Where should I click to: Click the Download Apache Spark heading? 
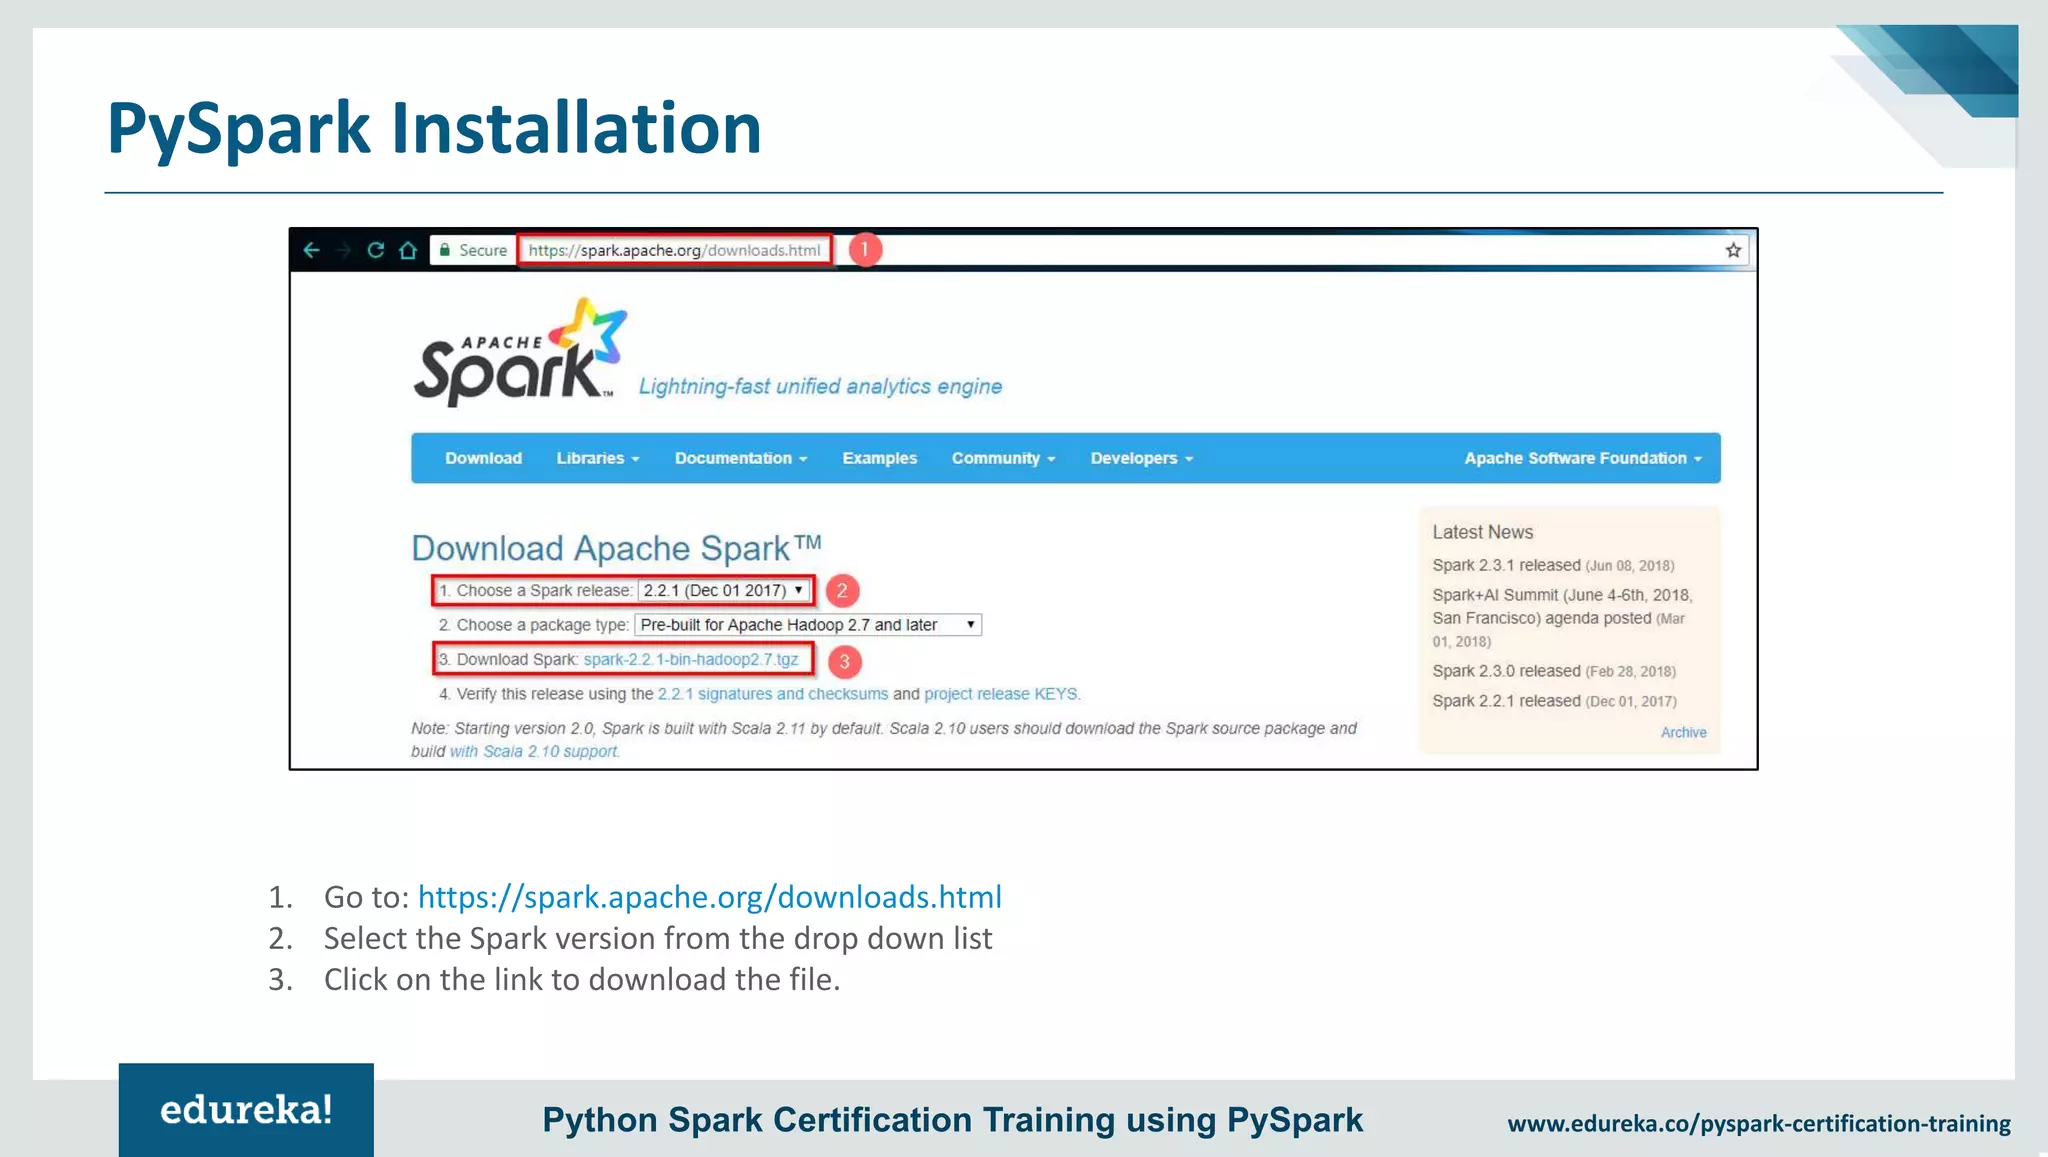pyautogui.click(x=616, y=548)
